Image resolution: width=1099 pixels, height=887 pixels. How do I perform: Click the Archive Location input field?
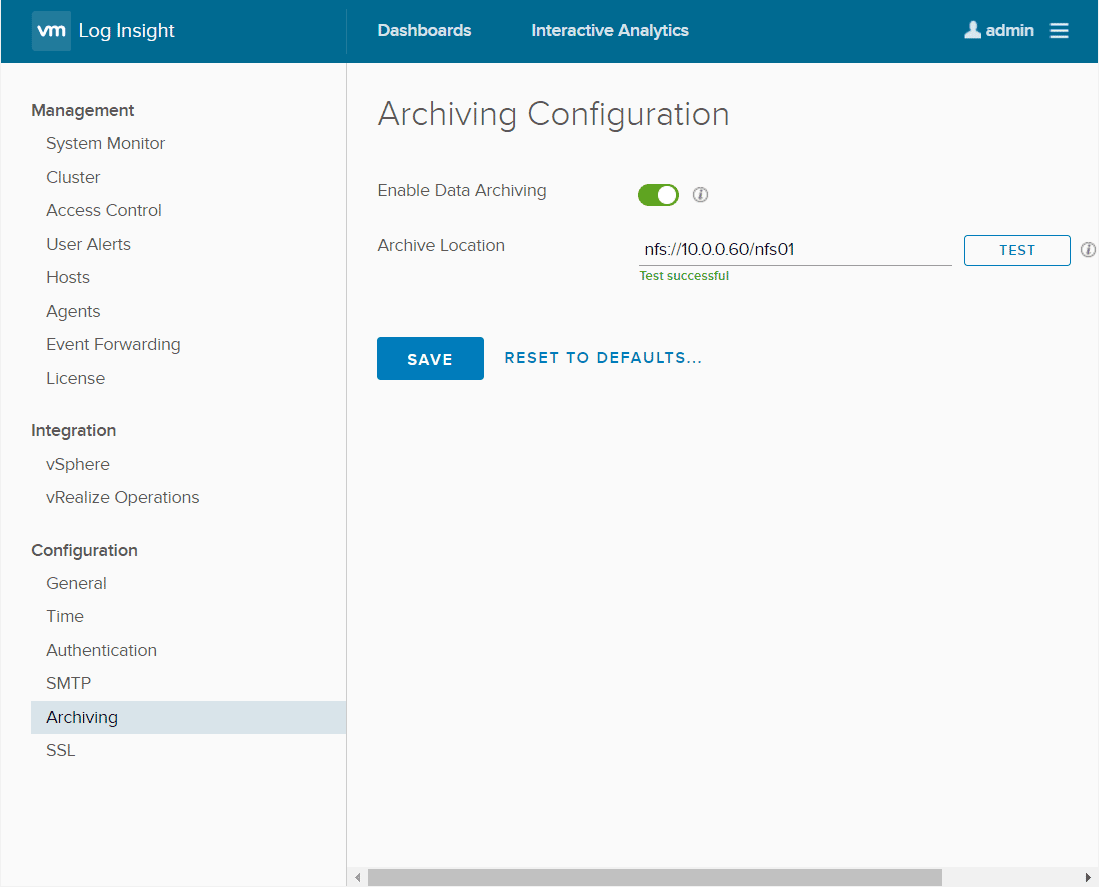795,250
